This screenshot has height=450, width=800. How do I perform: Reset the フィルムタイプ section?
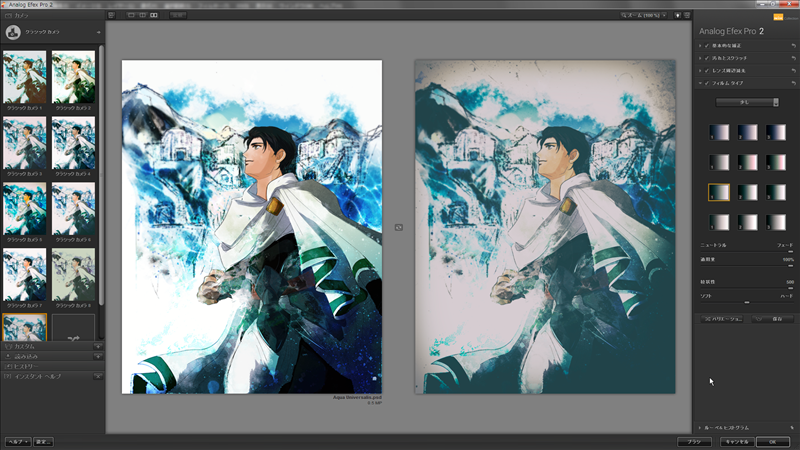pyautogui.click(x=793, y=83)
